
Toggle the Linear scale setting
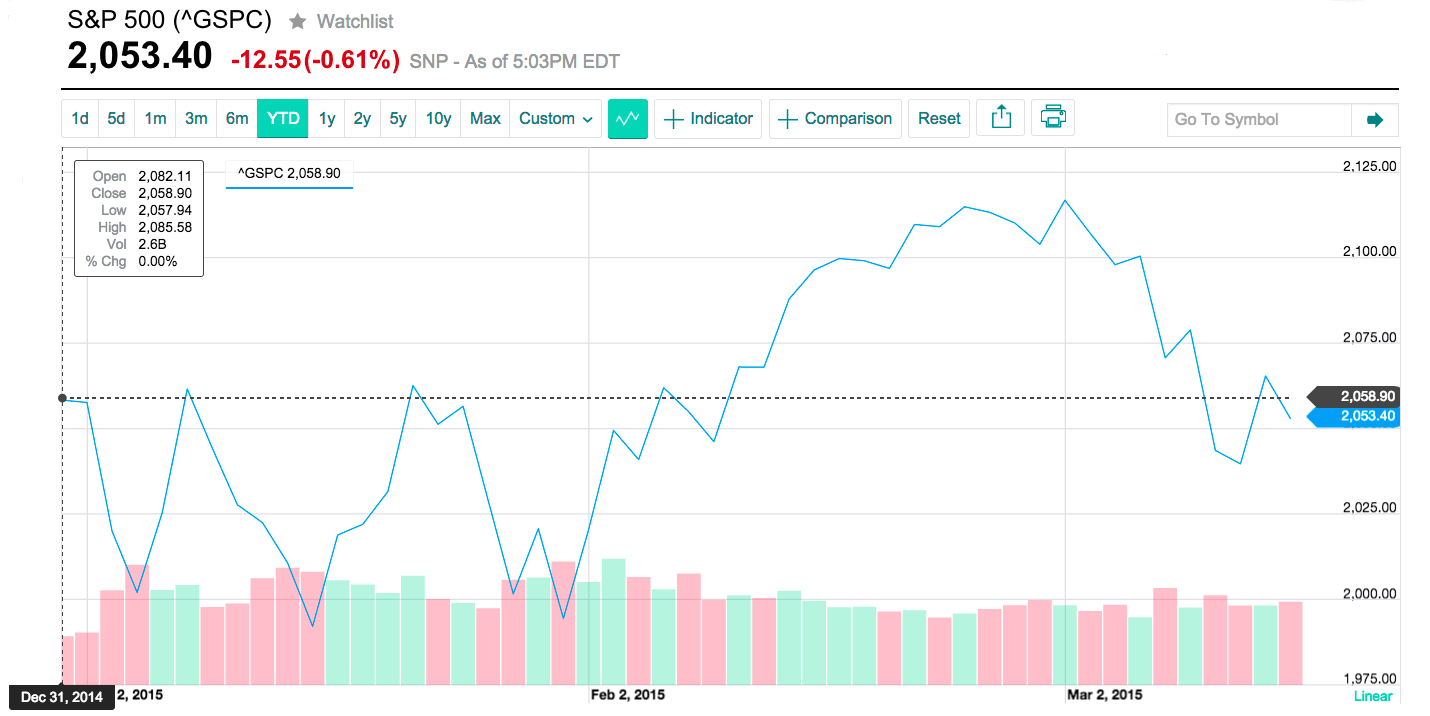click(x=1372, y=696)
